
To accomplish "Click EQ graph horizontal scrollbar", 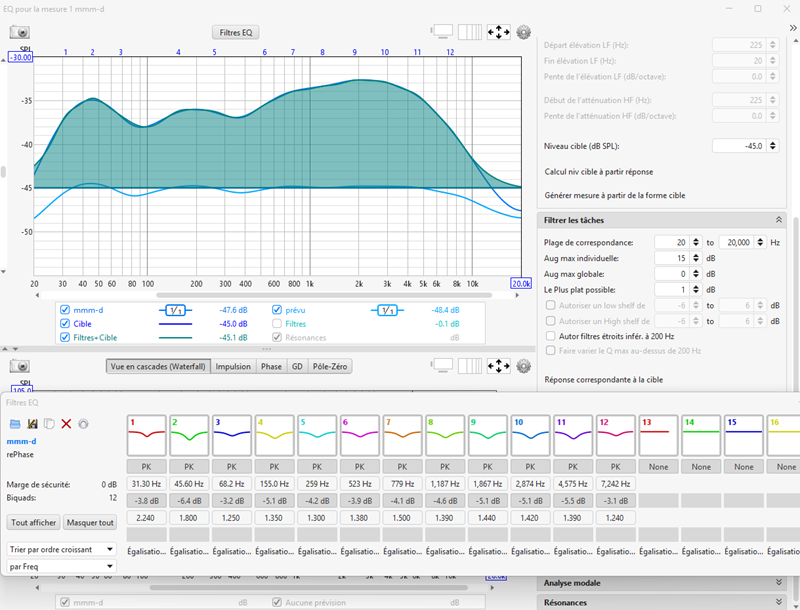I will pos(323,295).
